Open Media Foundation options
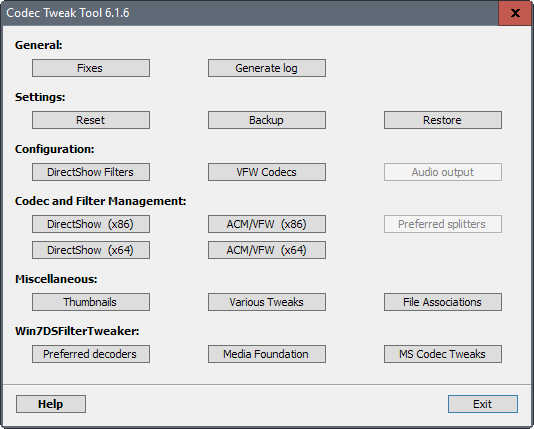The image size is (534, 429). coord(267,354)
